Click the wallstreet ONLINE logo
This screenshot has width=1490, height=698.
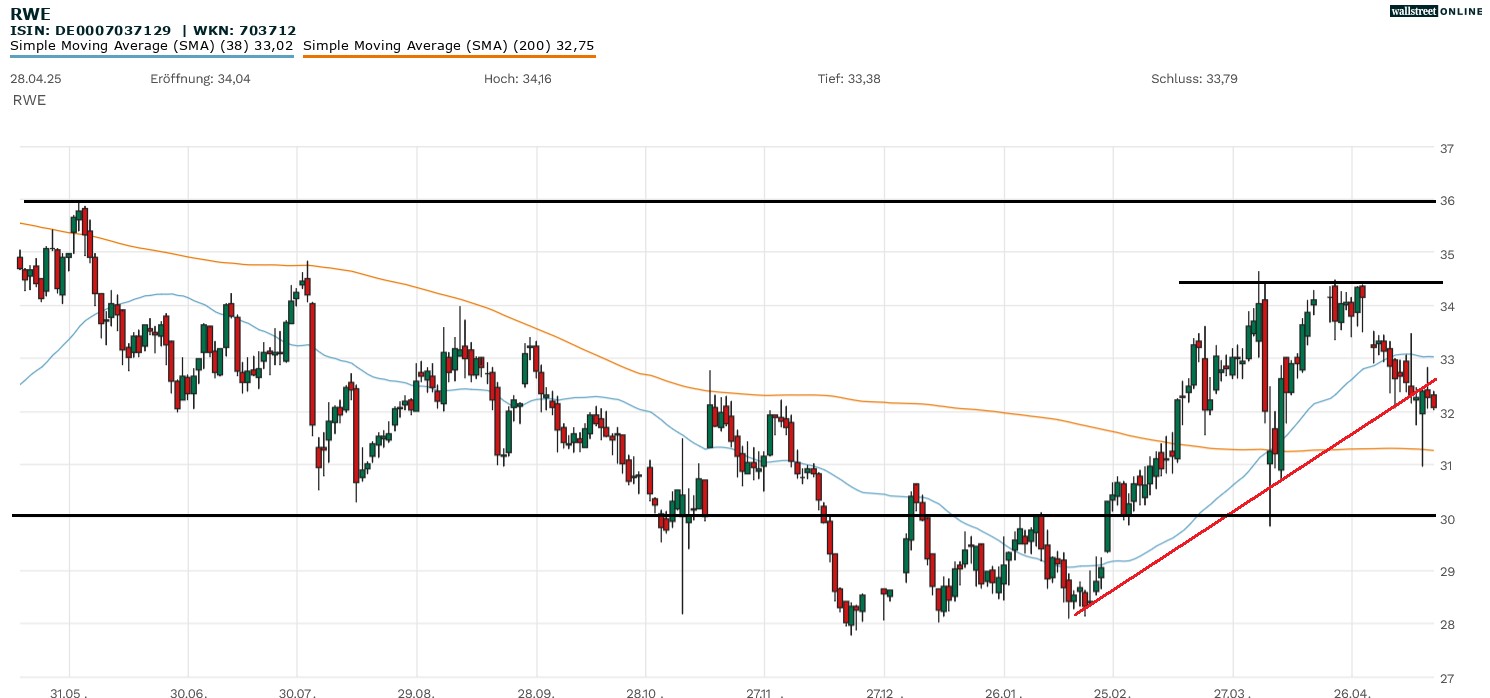(1436, 11)
